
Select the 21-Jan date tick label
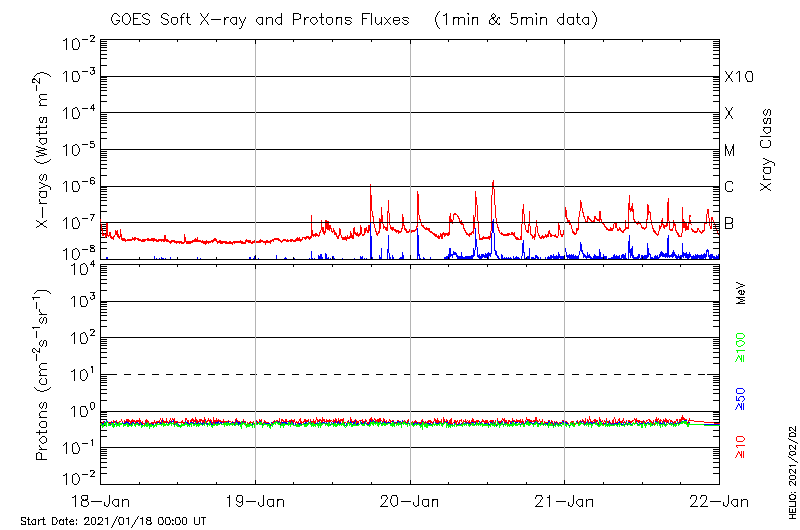565,500
